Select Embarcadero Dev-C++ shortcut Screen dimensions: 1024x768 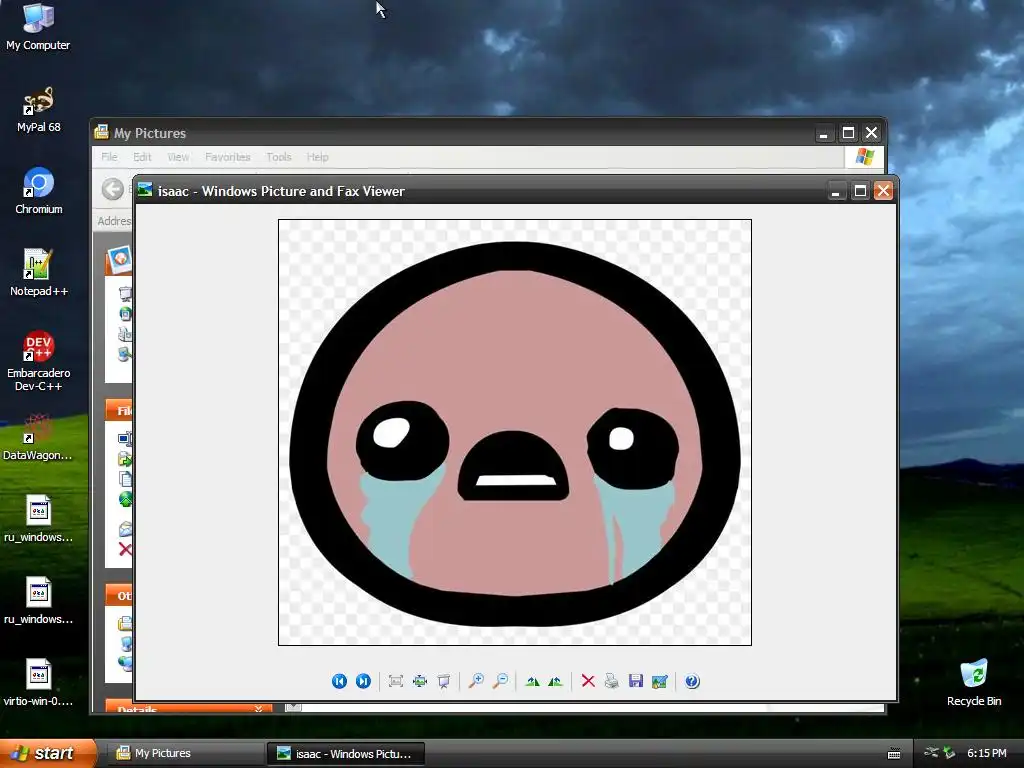pyautogui.click(x=39, y=361)
